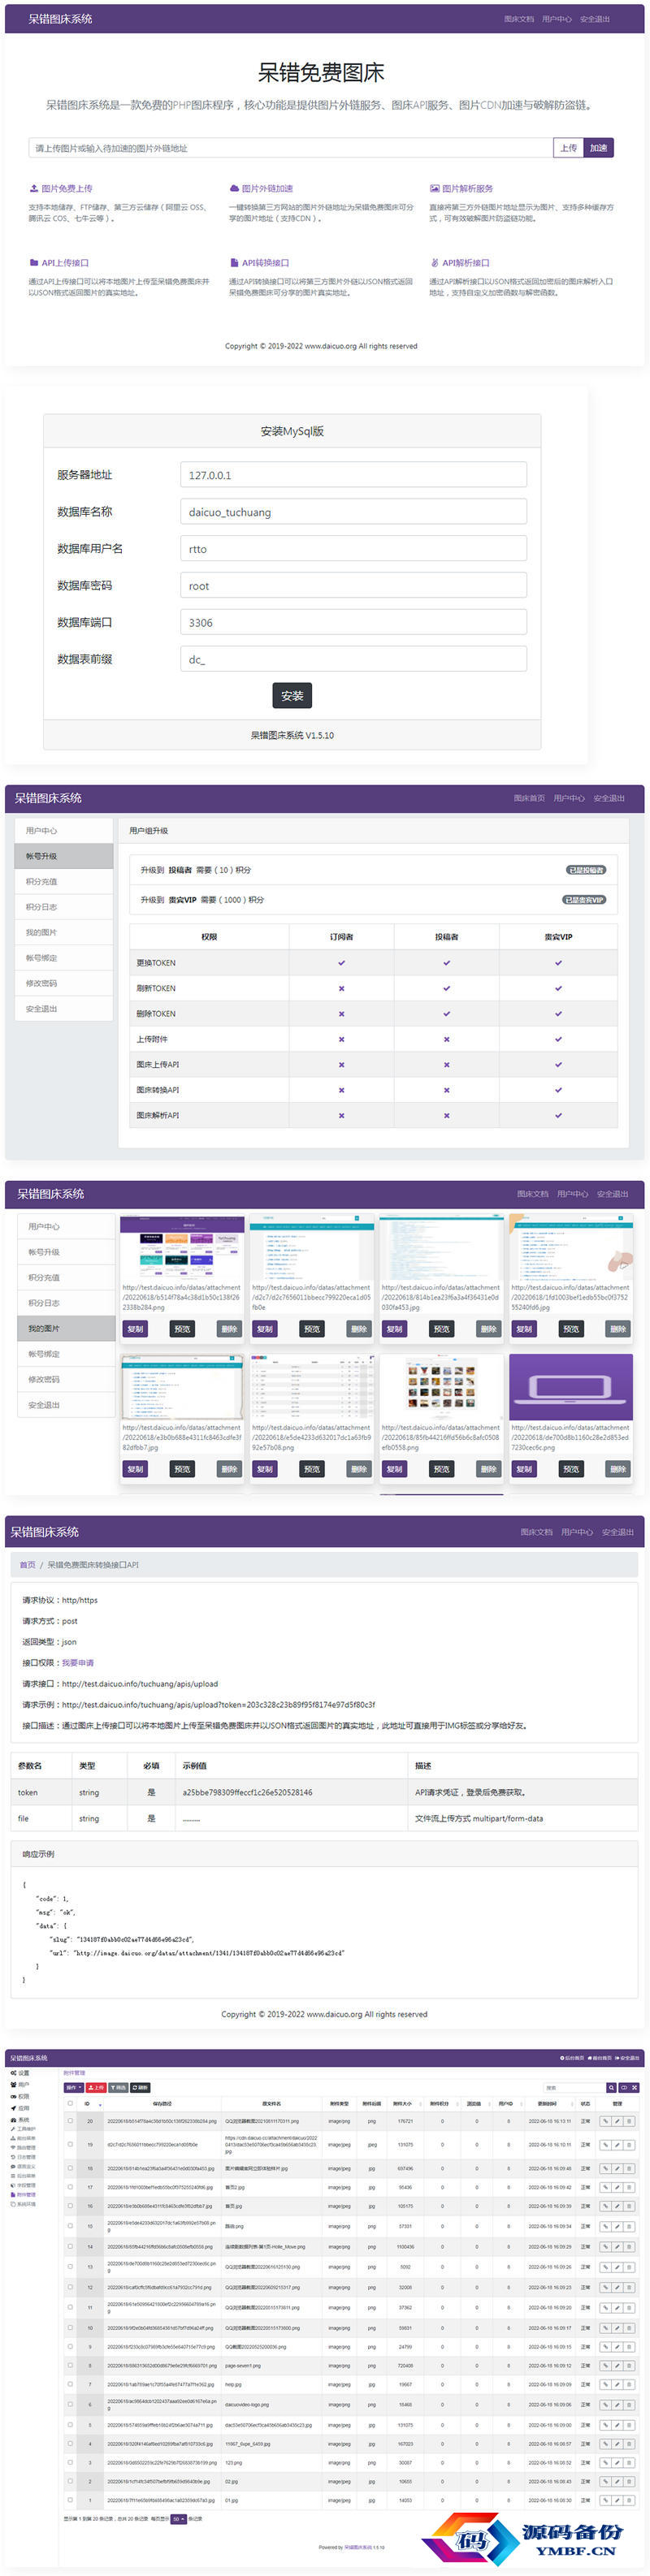Tick the checkbox for admin row ID 11
Screen dimensions: 650x2576
[x=70, y=2307]
